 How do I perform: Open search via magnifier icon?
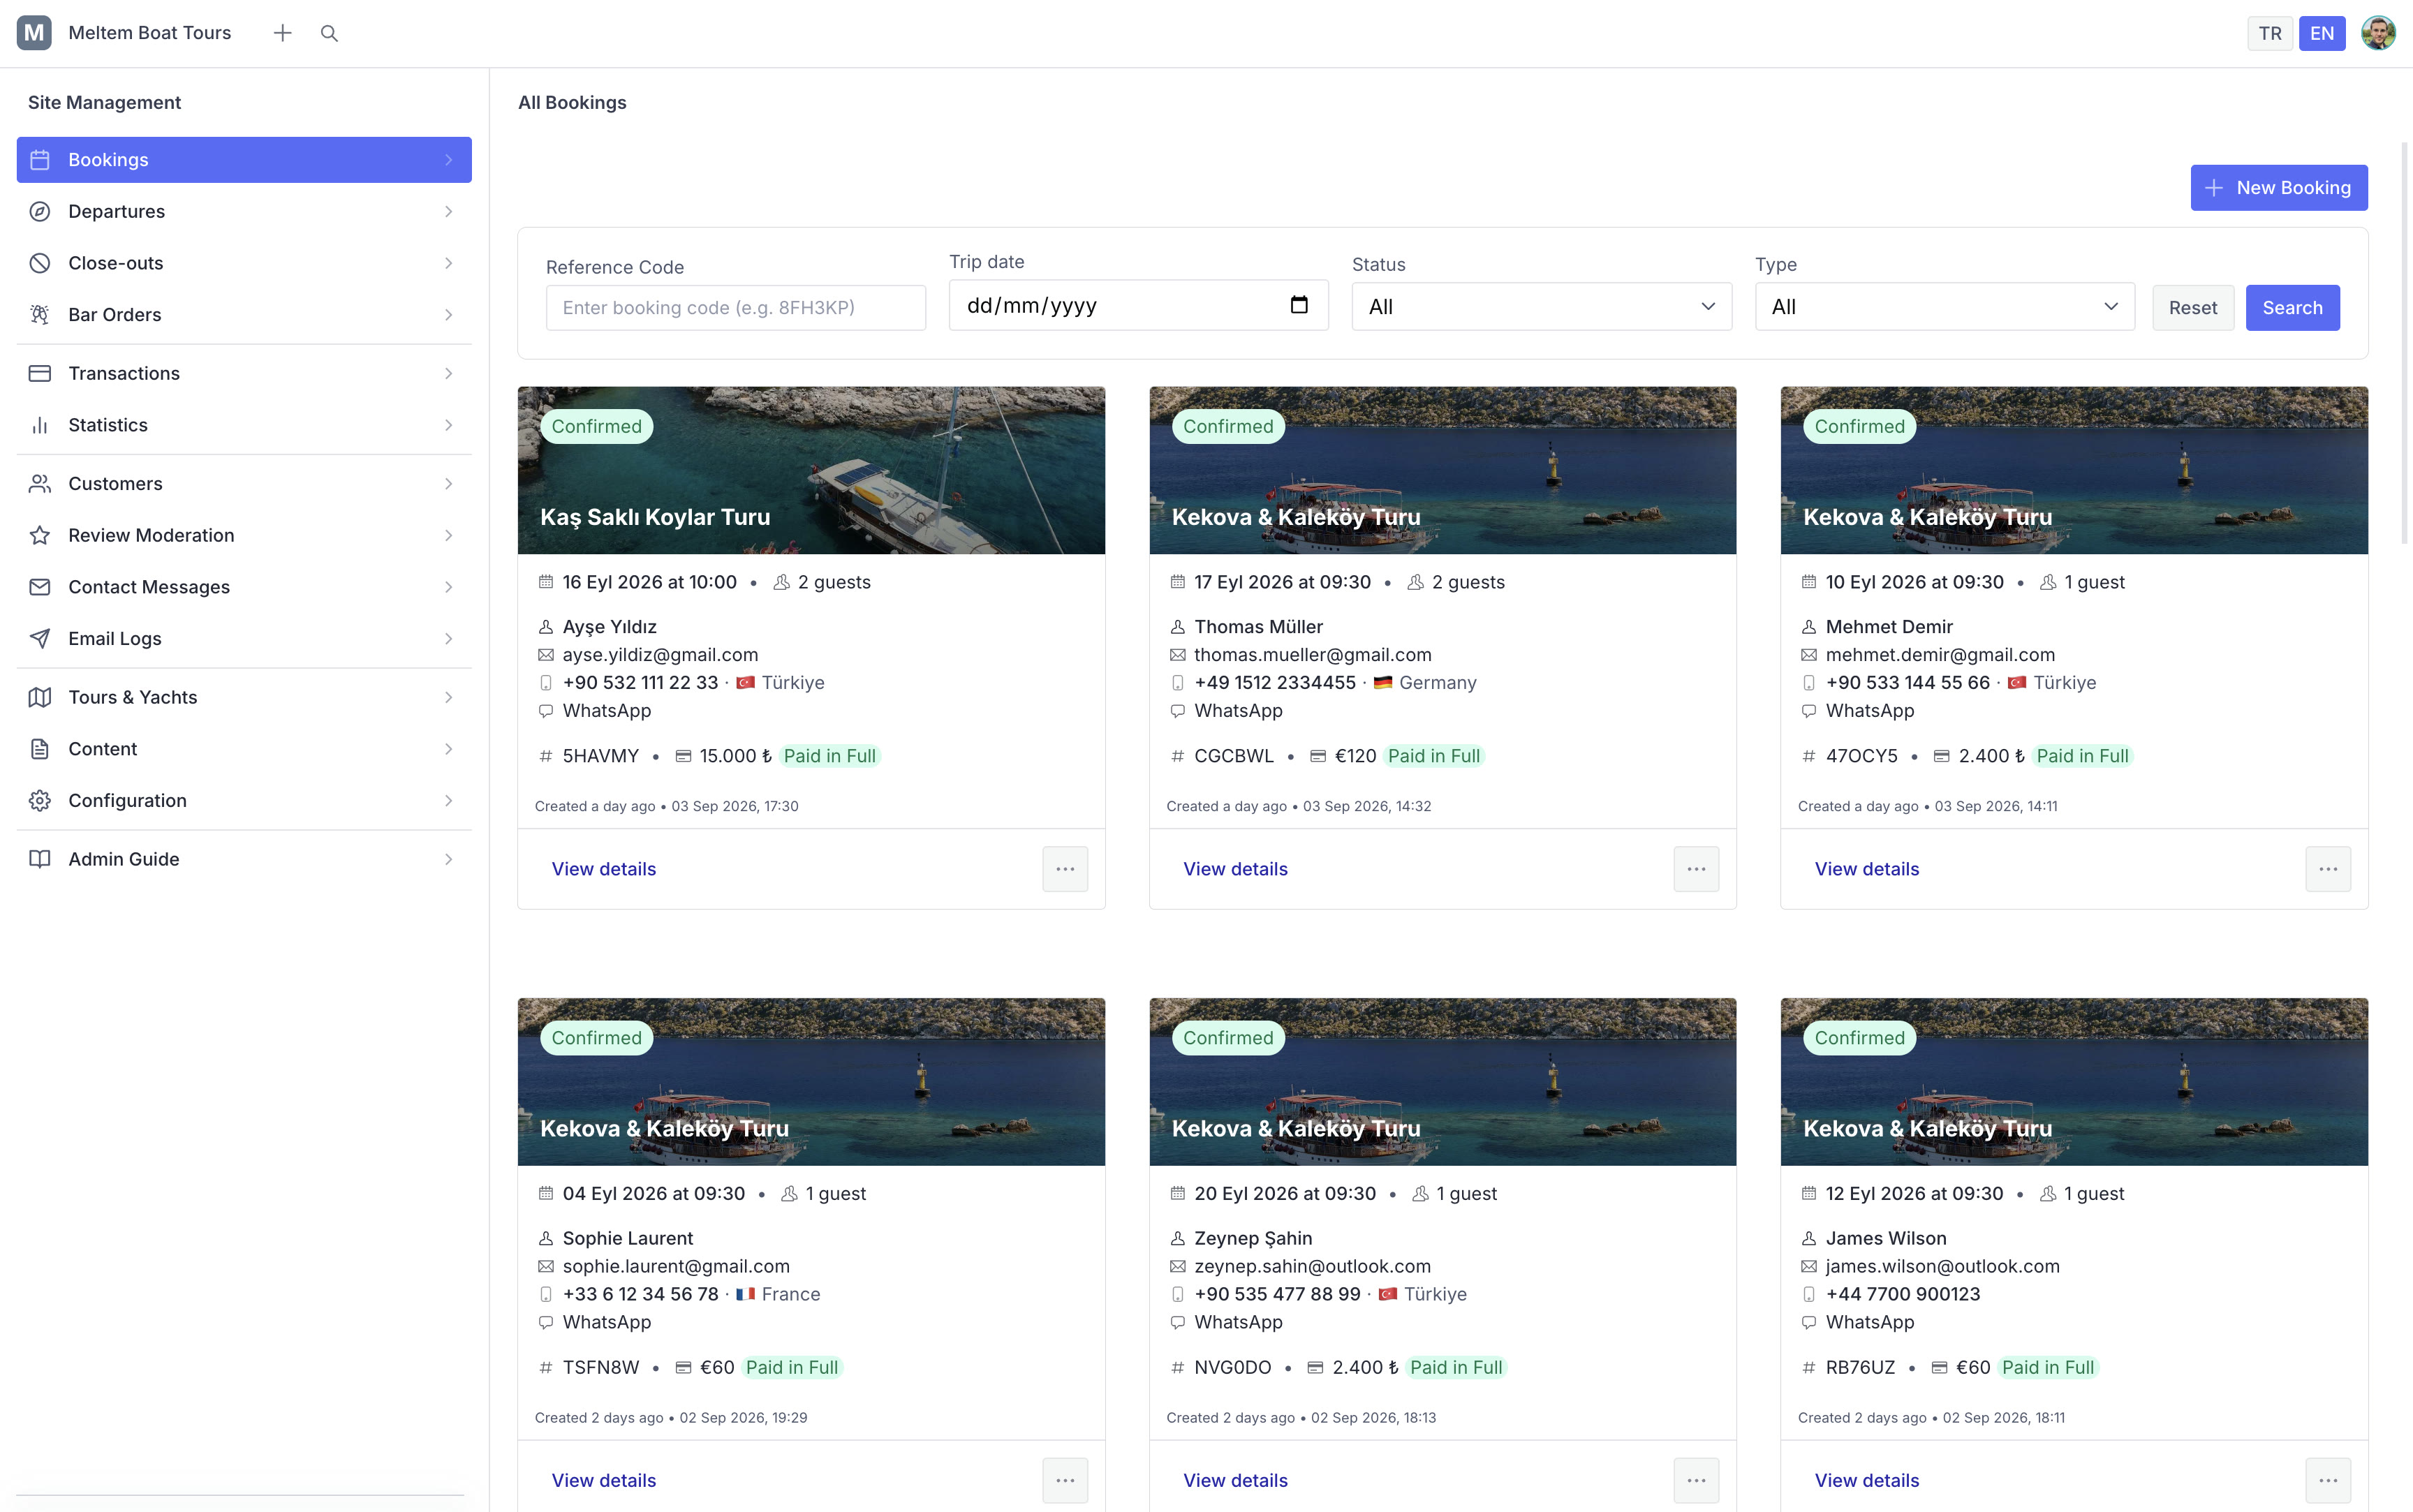[329, 33]
